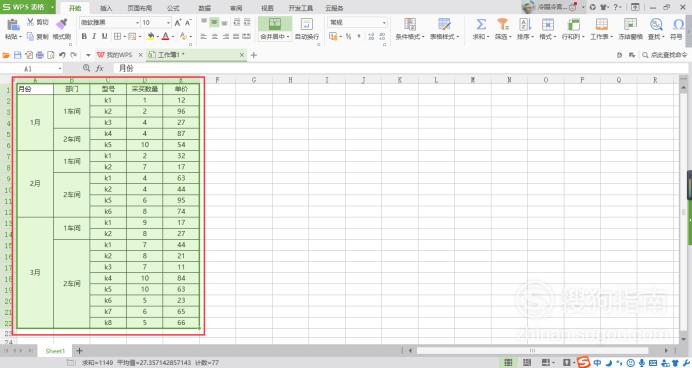
Task: Toggle center text alignment
Action: click(214, 37)
